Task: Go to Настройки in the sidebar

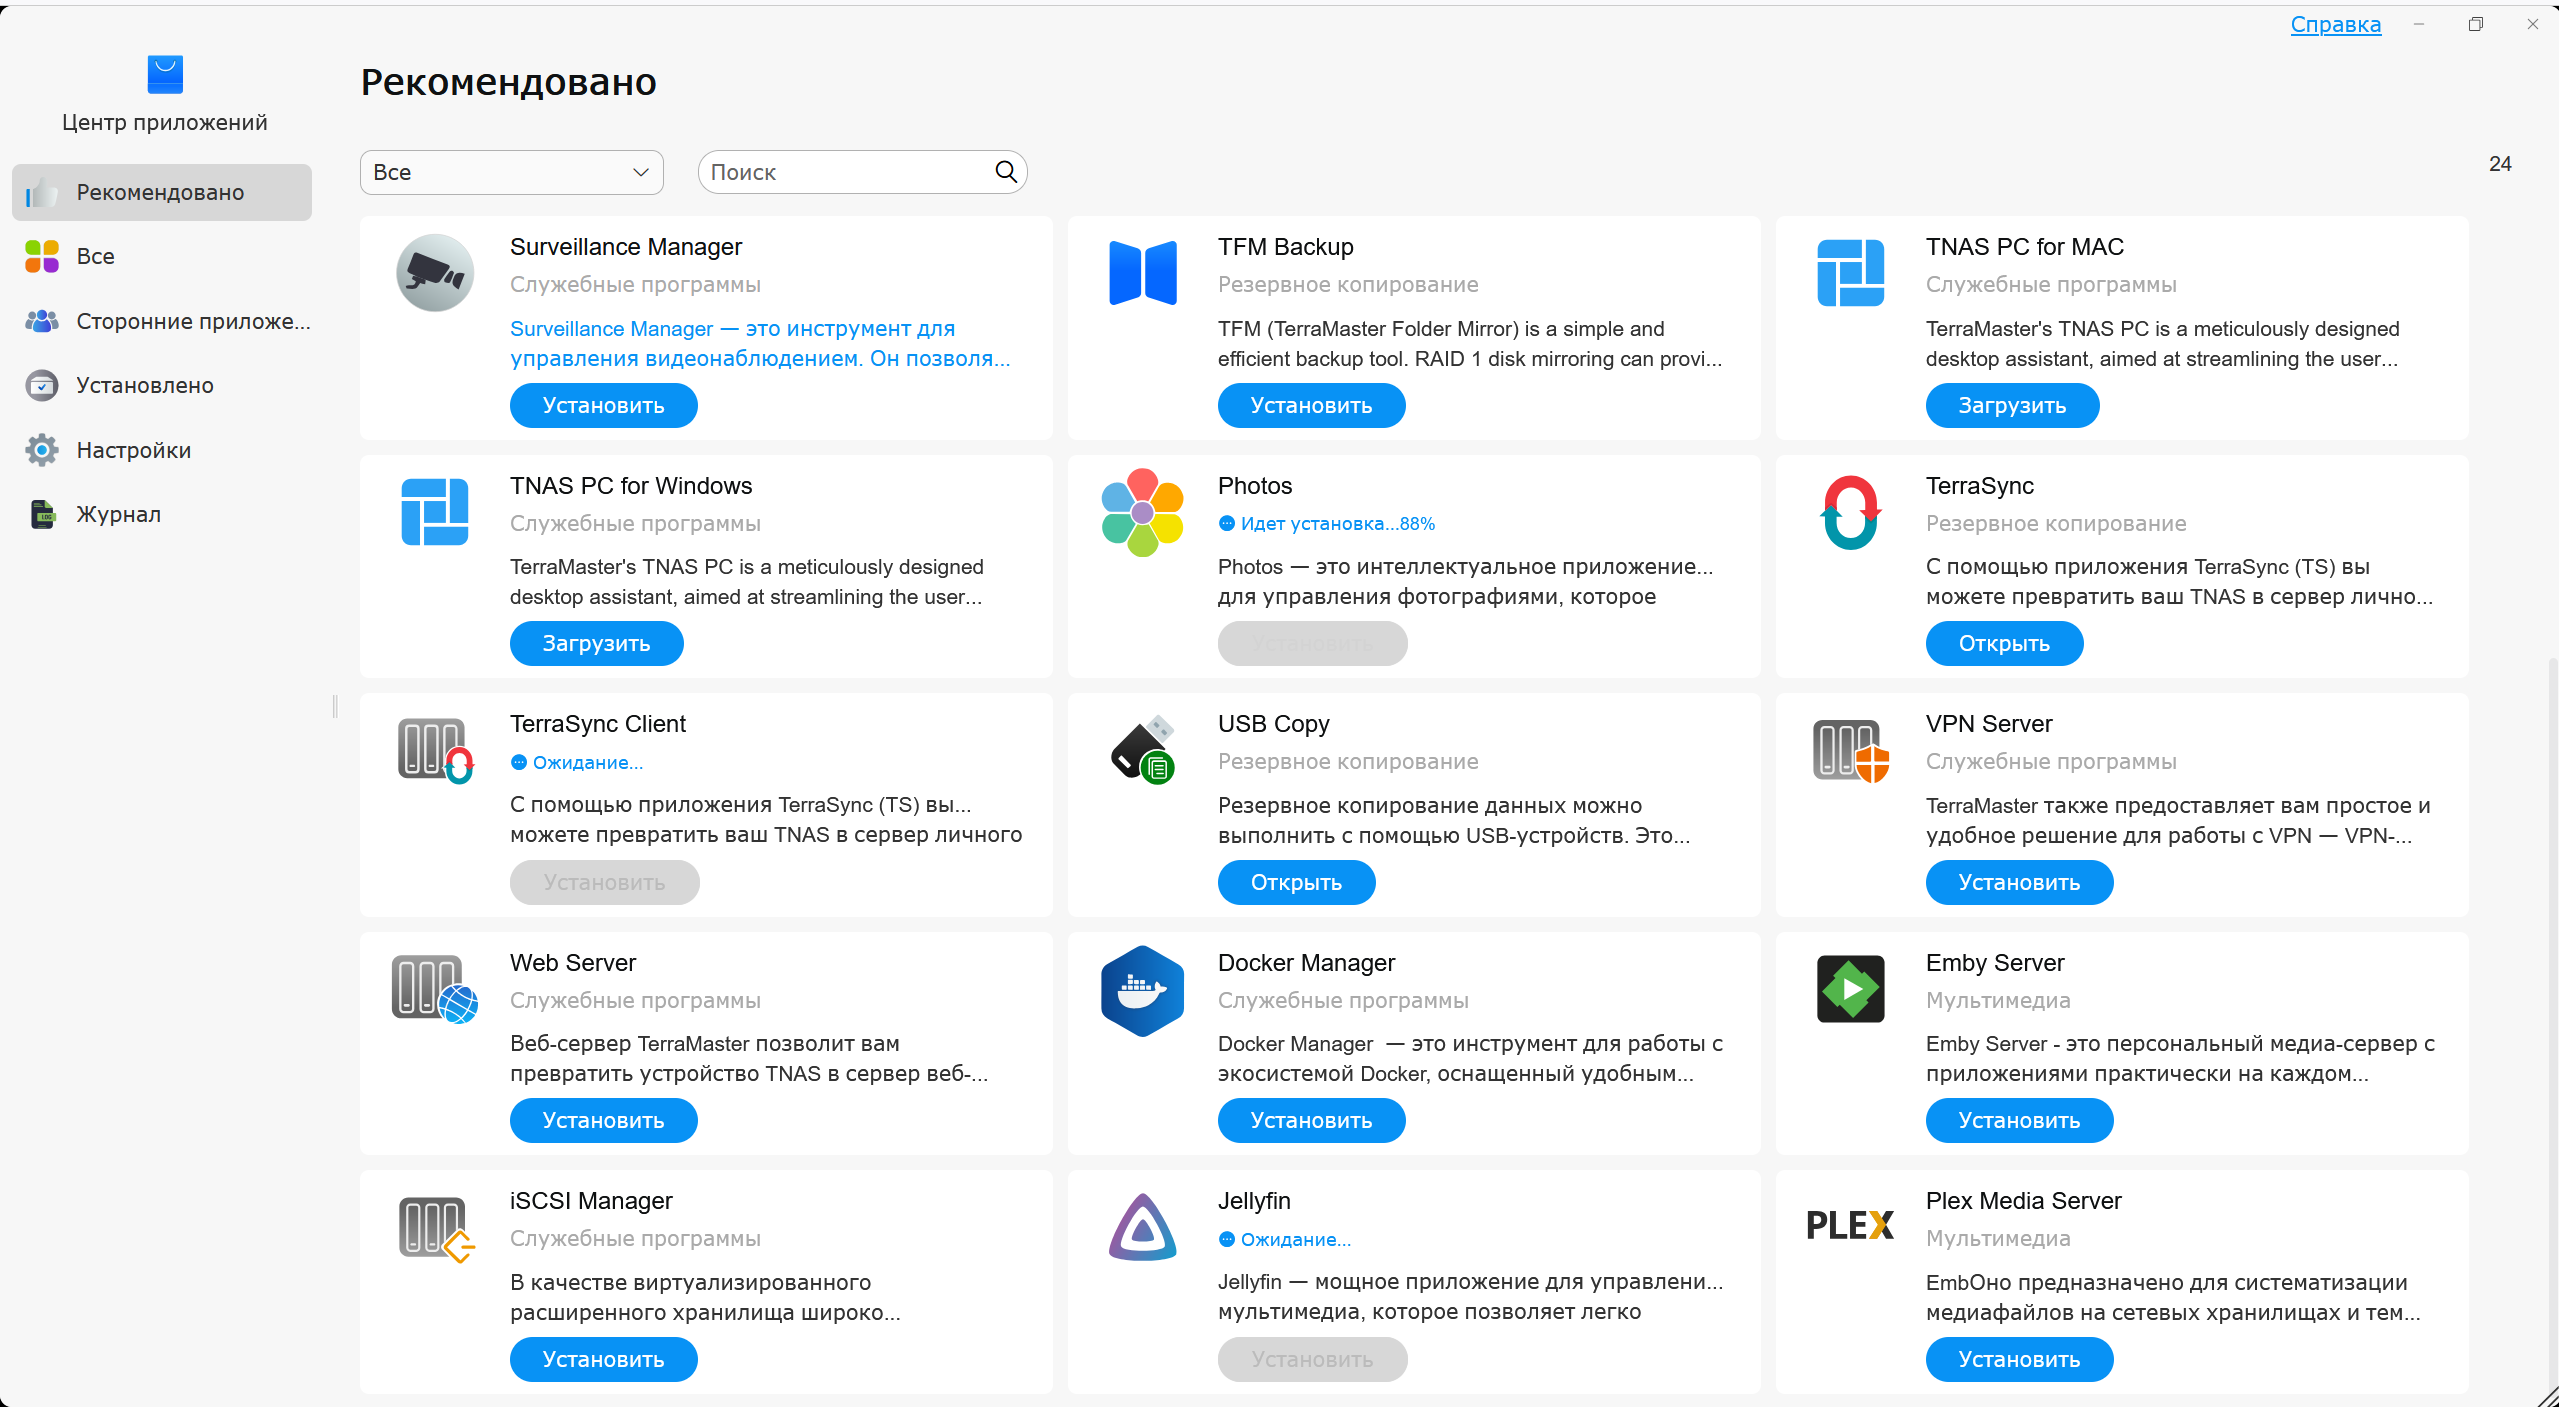Action: pyautogui.click(x=133, y=451)
